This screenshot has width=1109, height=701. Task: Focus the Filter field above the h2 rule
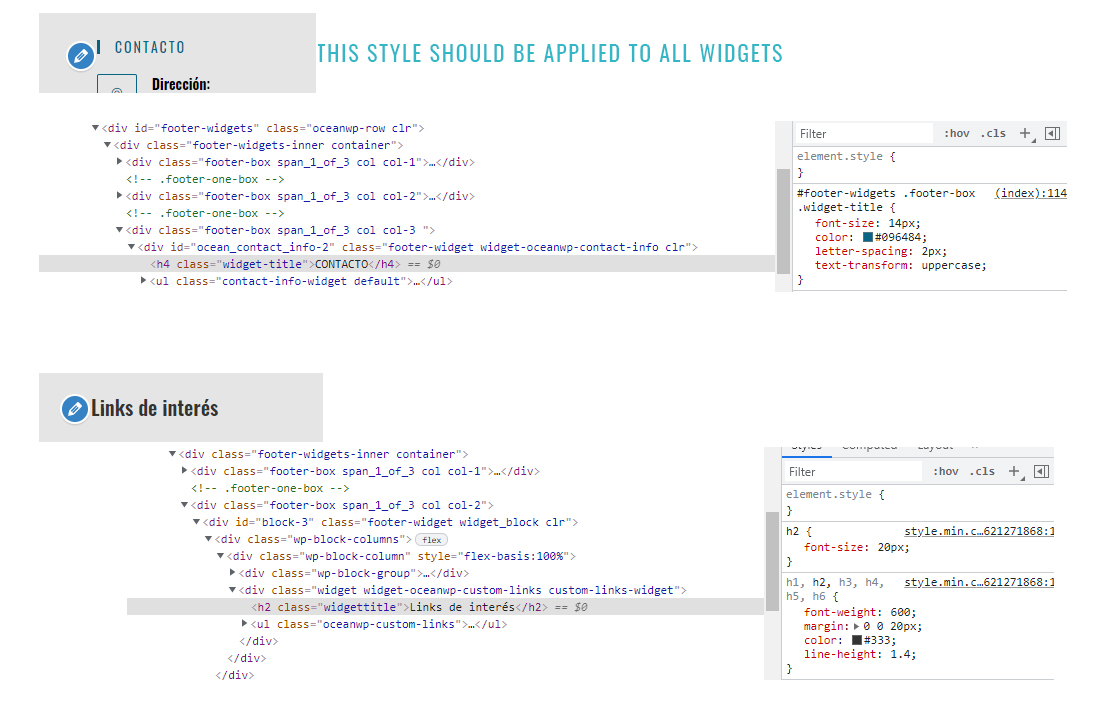click(852, 472)
